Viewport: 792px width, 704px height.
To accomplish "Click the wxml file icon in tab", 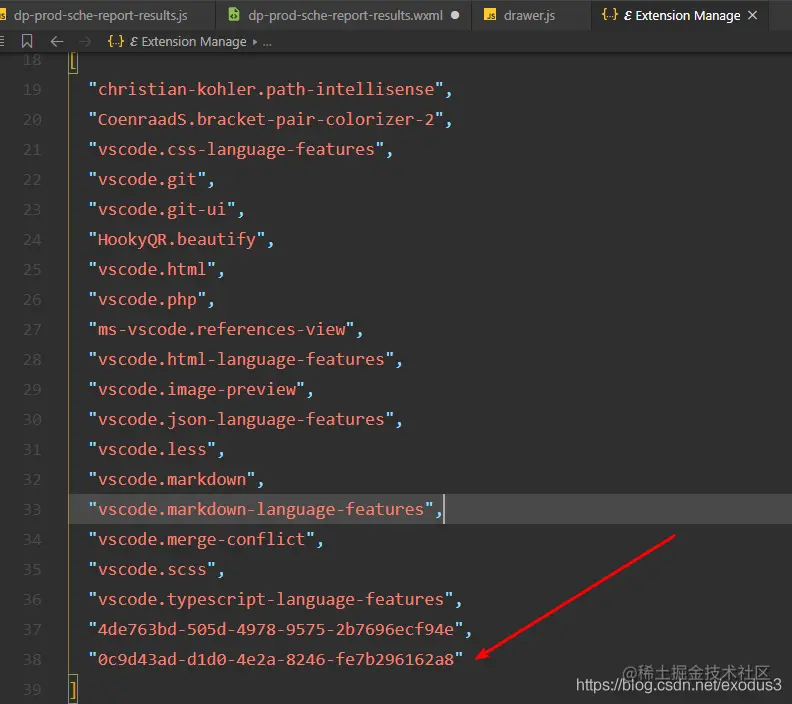I will click(234, 14).
